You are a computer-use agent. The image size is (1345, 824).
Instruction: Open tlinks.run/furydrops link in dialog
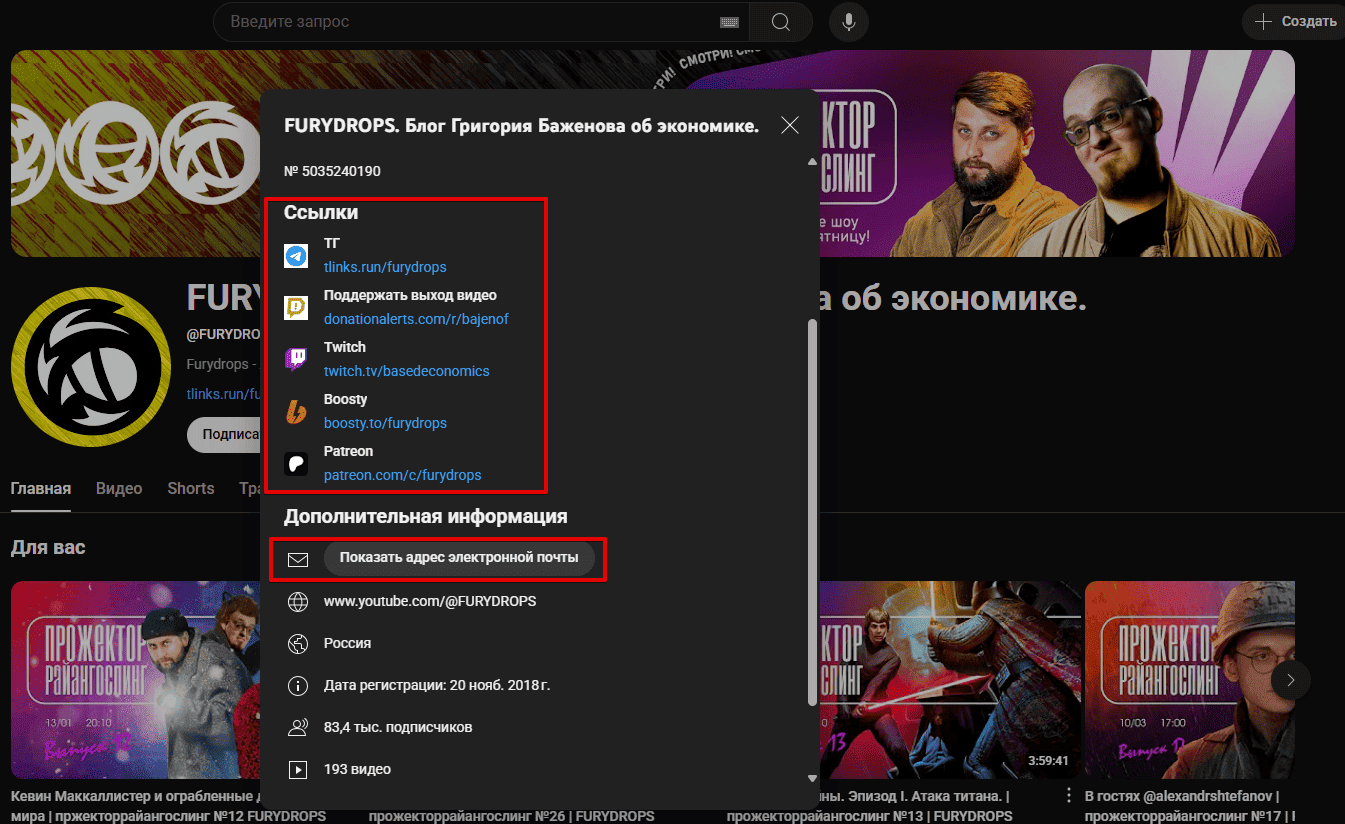(x=385, y=267)
